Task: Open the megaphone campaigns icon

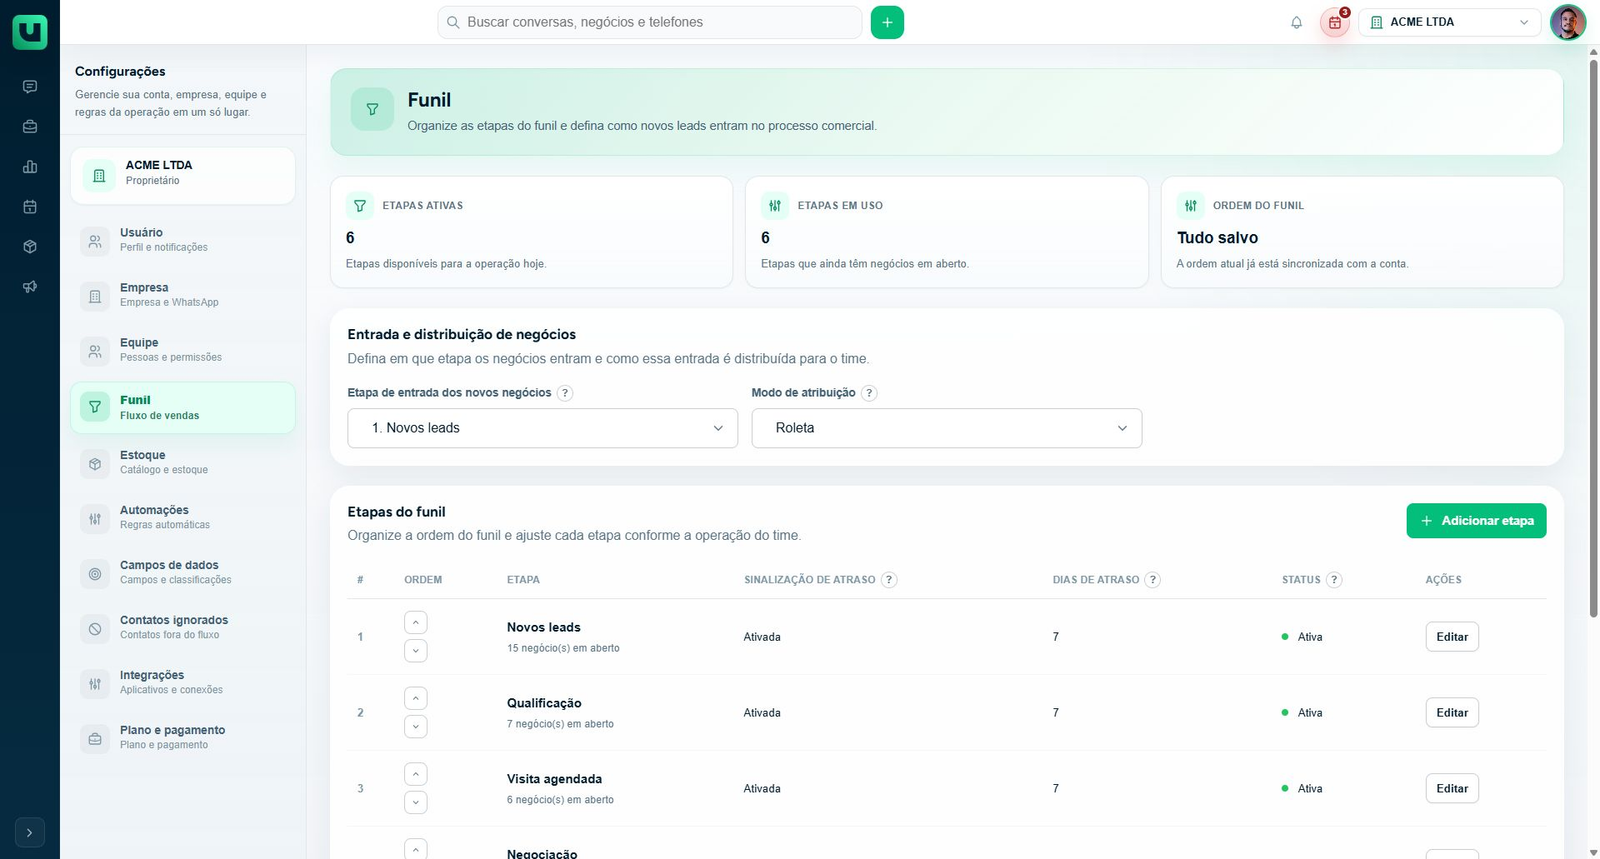Action: pos(30,287)
